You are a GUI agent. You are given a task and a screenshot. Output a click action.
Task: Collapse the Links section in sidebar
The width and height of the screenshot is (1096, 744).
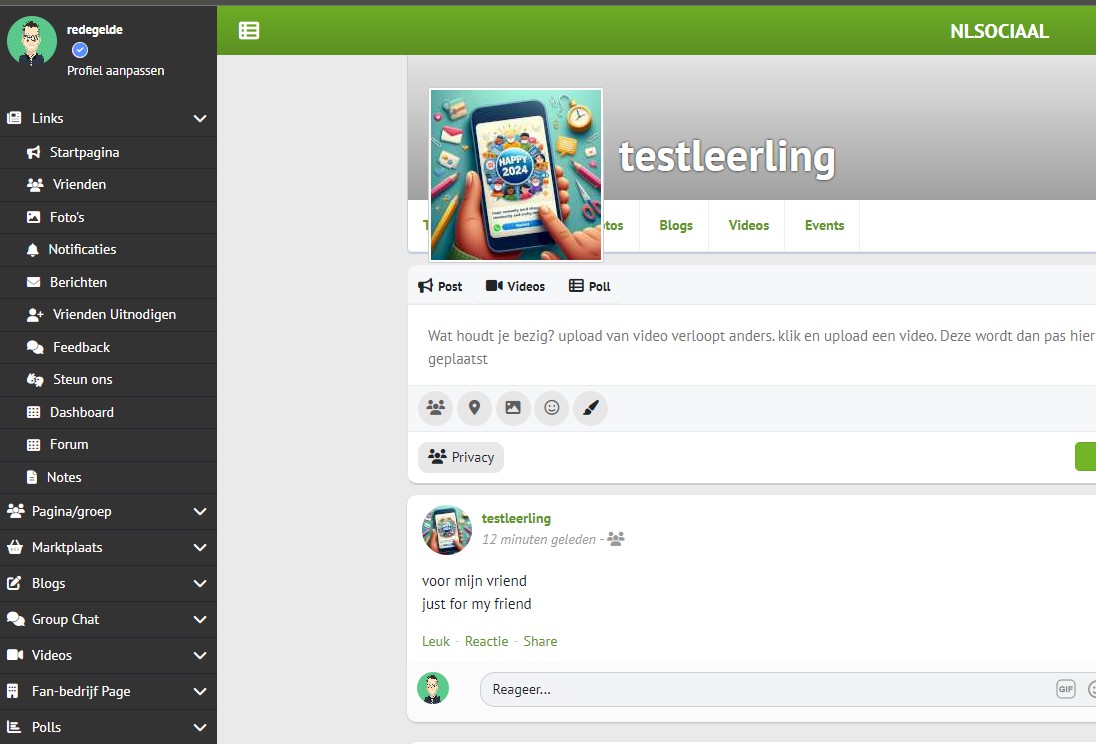click(200, 118)
